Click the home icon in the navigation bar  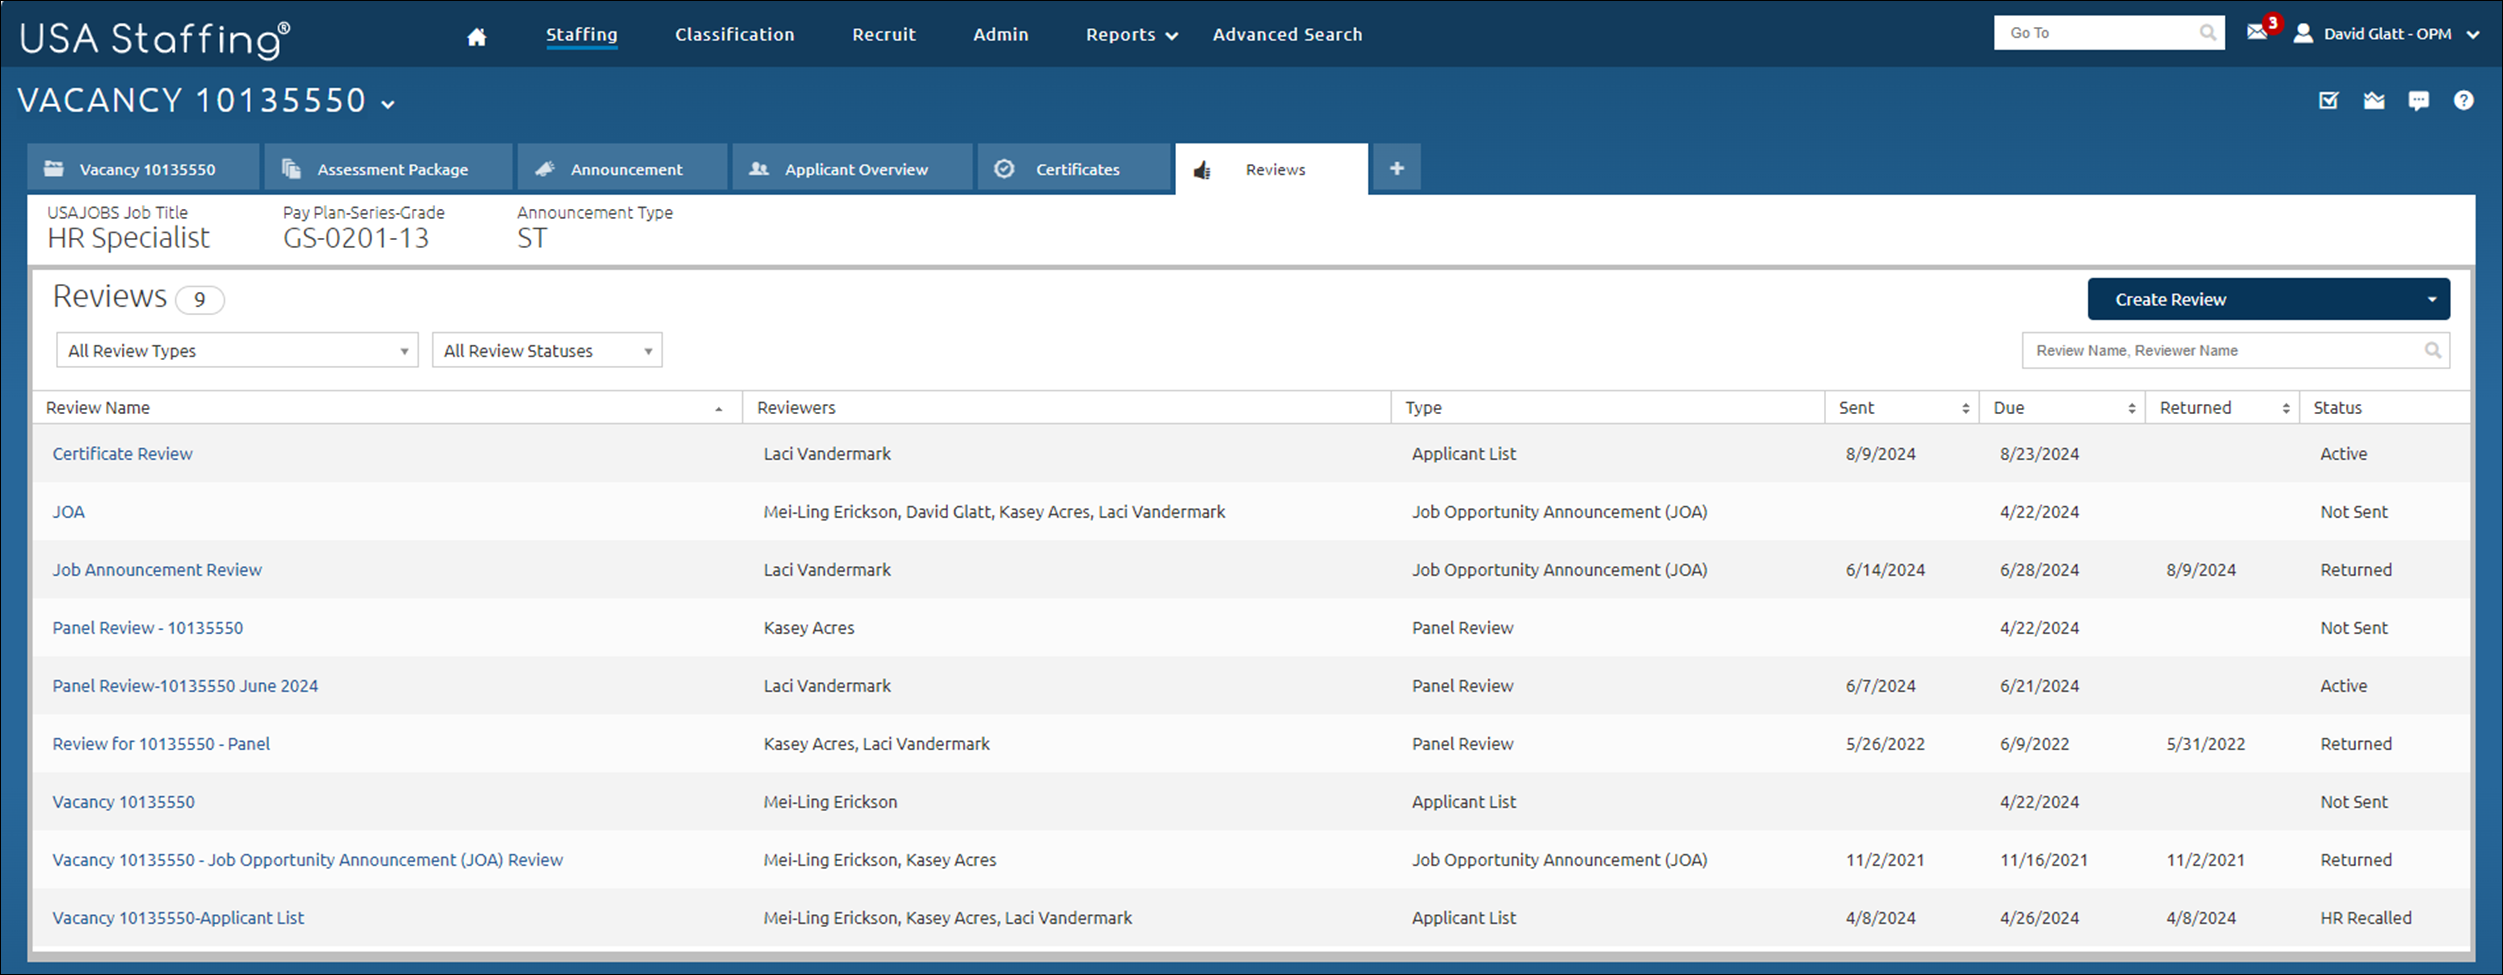(x=476, y=34)
